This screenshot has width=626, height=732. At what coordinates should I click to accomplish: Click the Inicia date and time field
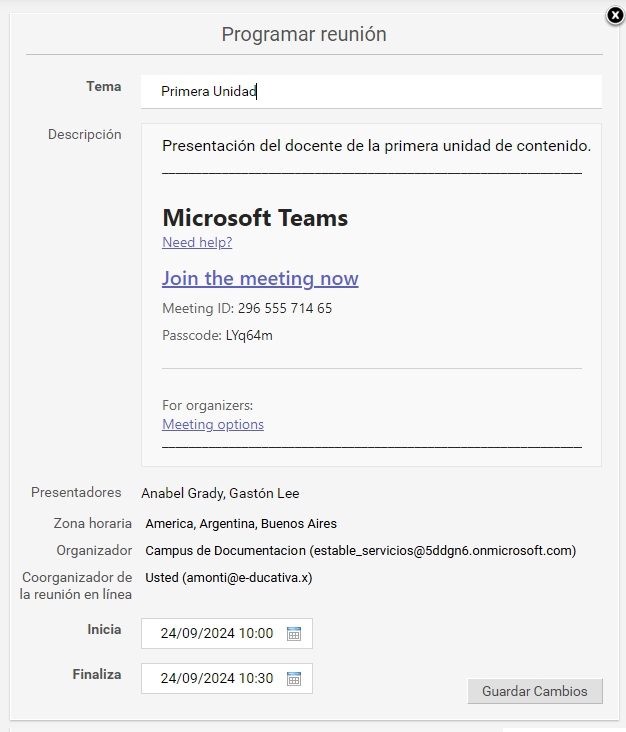[x=216, y=633]
